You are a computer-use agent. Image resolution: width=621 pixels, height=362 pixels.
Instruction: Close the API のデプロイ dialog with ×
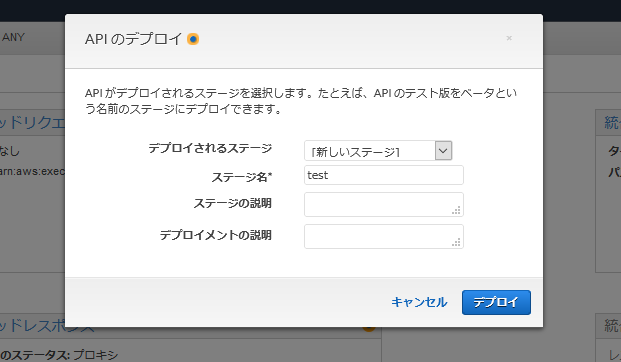(509, 38)
